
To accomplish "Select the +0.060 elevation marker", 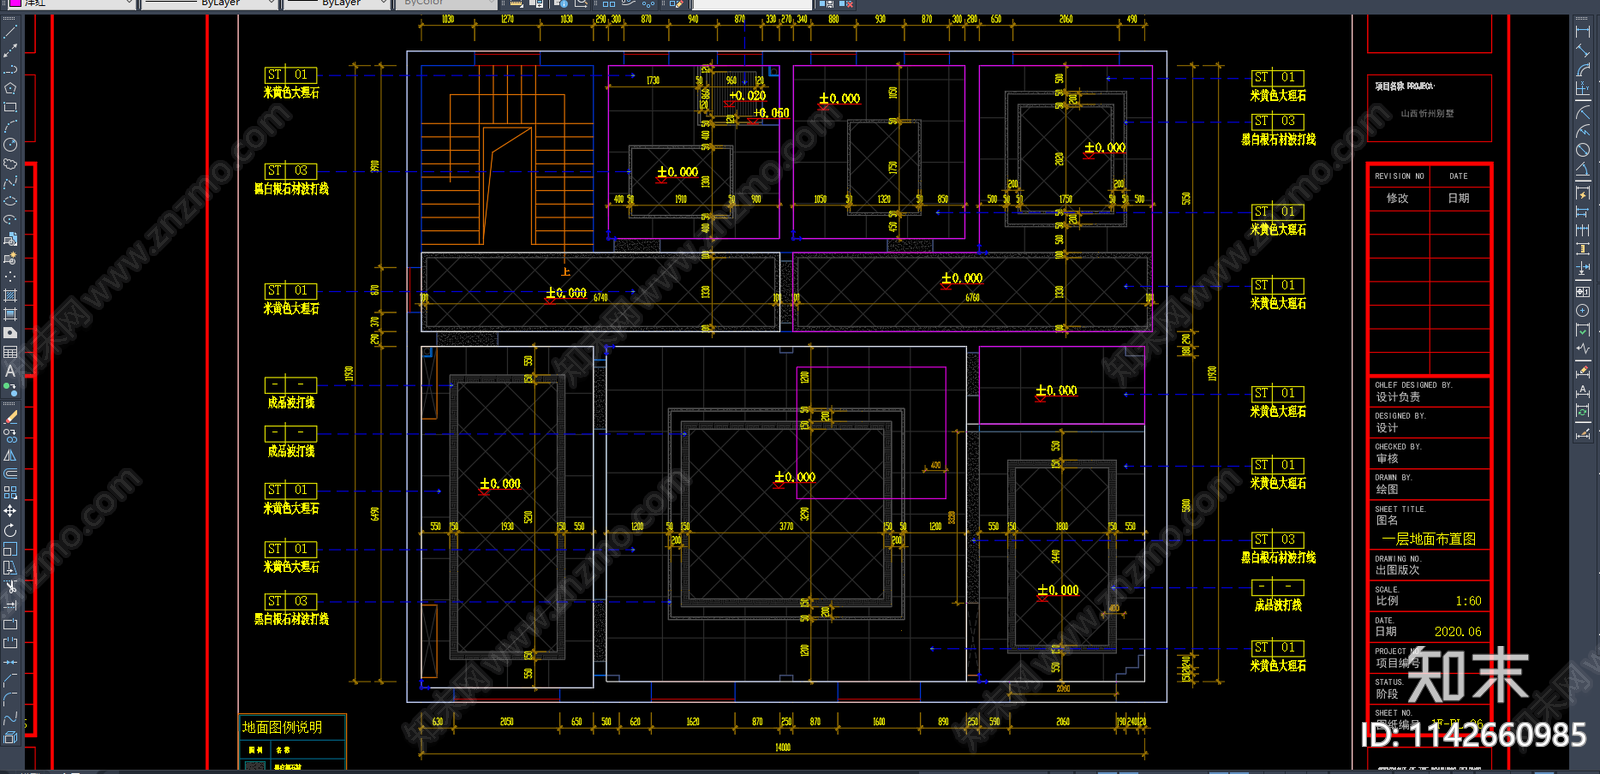I will coord(772,113).
